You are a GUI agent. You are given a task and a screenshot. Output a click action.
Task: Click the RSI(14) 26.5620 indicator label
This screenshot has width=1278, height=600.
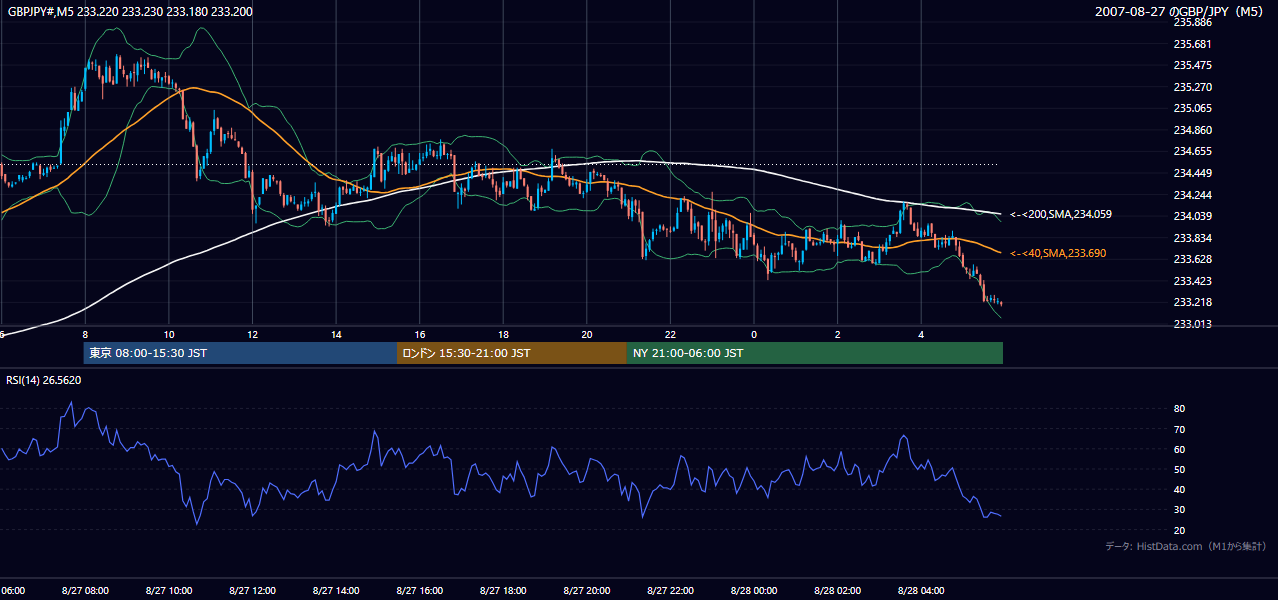click(44, 380)
